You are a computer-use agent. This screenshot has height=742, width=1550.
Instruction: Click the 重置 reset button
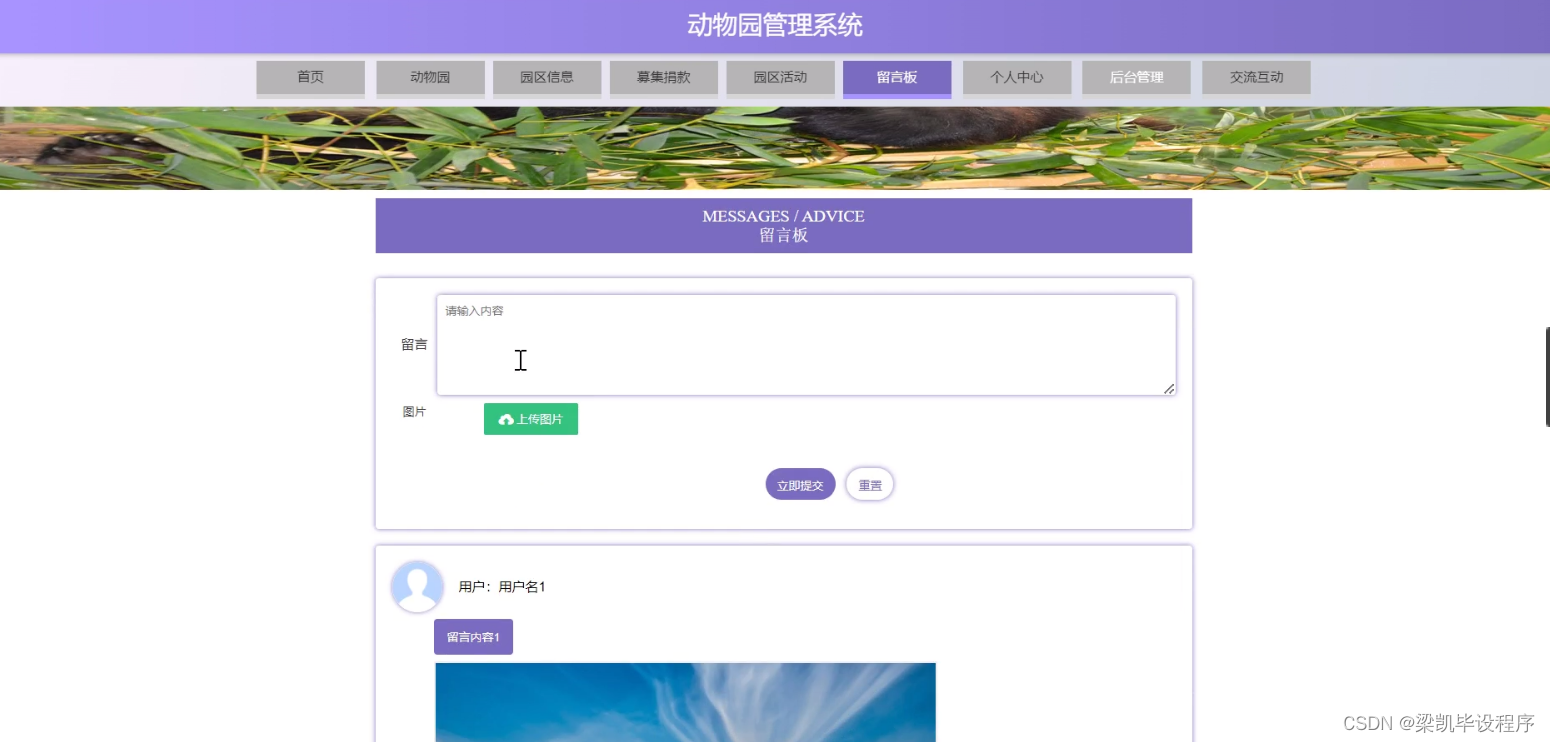[870, 485]
